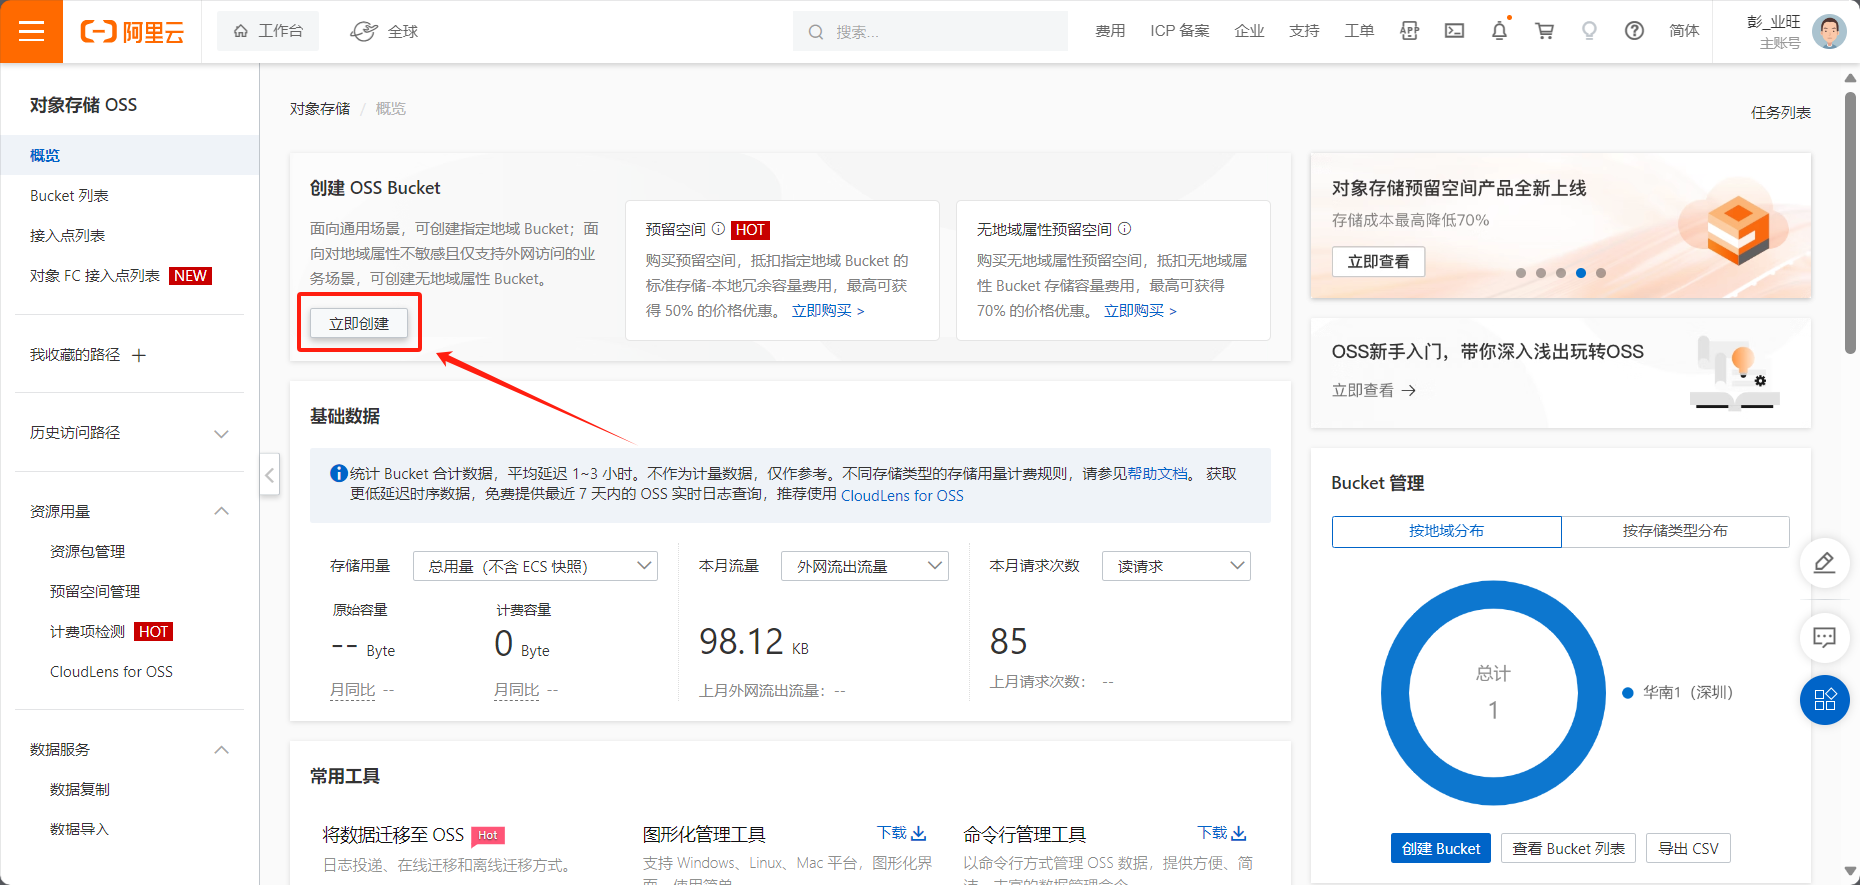Open the 外网流出流量 dropdown

point(865,566)
